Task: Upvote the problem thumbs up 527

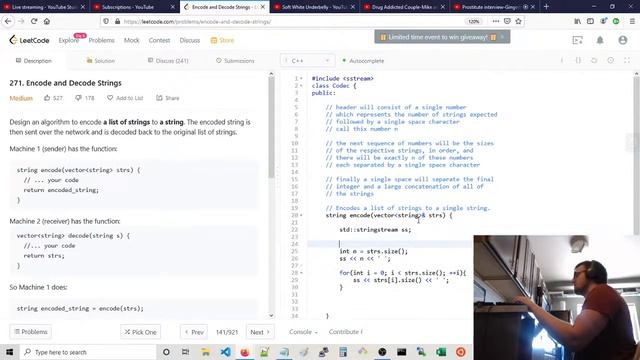Action: click(x=53, y=98)
